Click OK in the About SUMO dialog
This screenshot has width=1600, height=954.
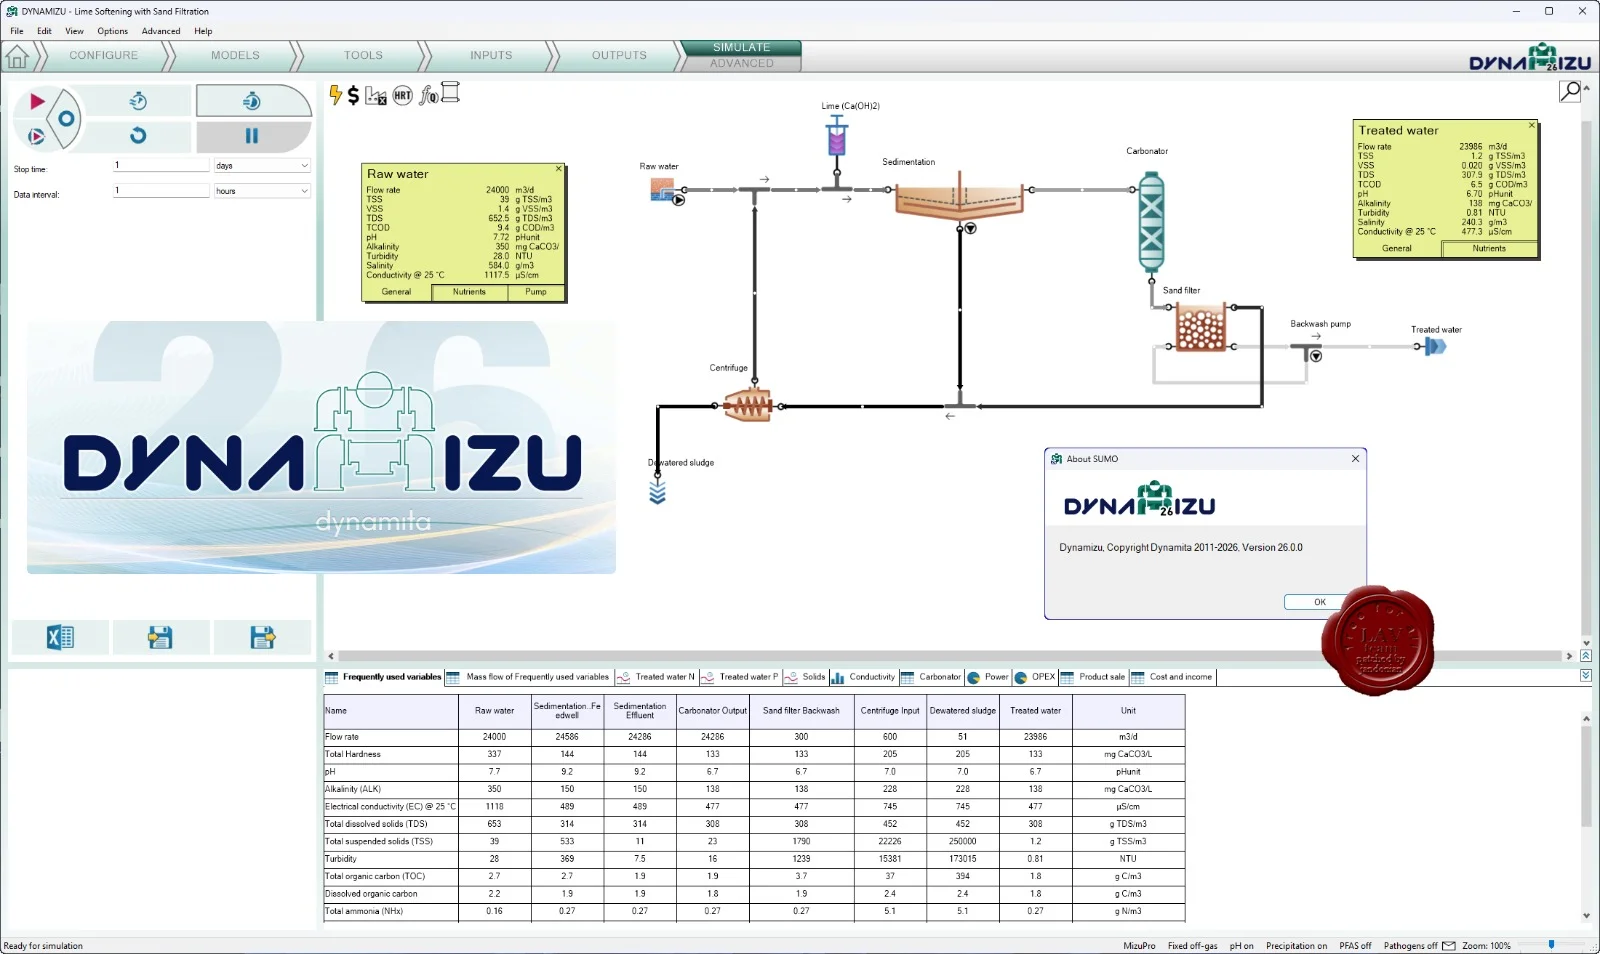[1319, 602]
